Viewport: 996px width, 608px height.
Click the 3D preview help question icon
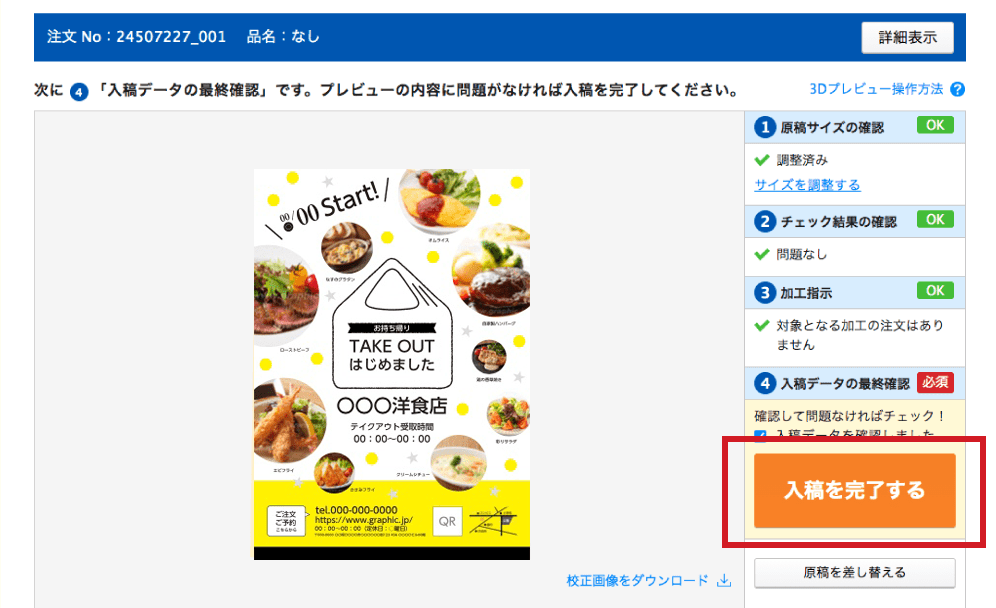pos(957,90)
